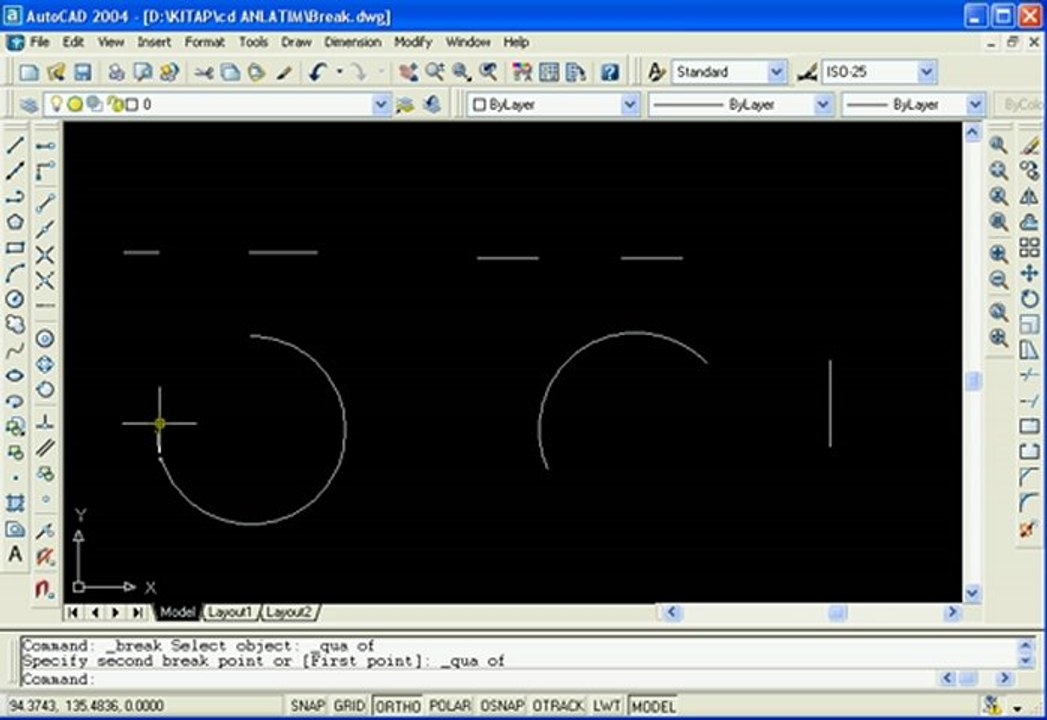Select the Ellipse draw tool
This screenshot has height=720, width=1047.
coord(15,375)
